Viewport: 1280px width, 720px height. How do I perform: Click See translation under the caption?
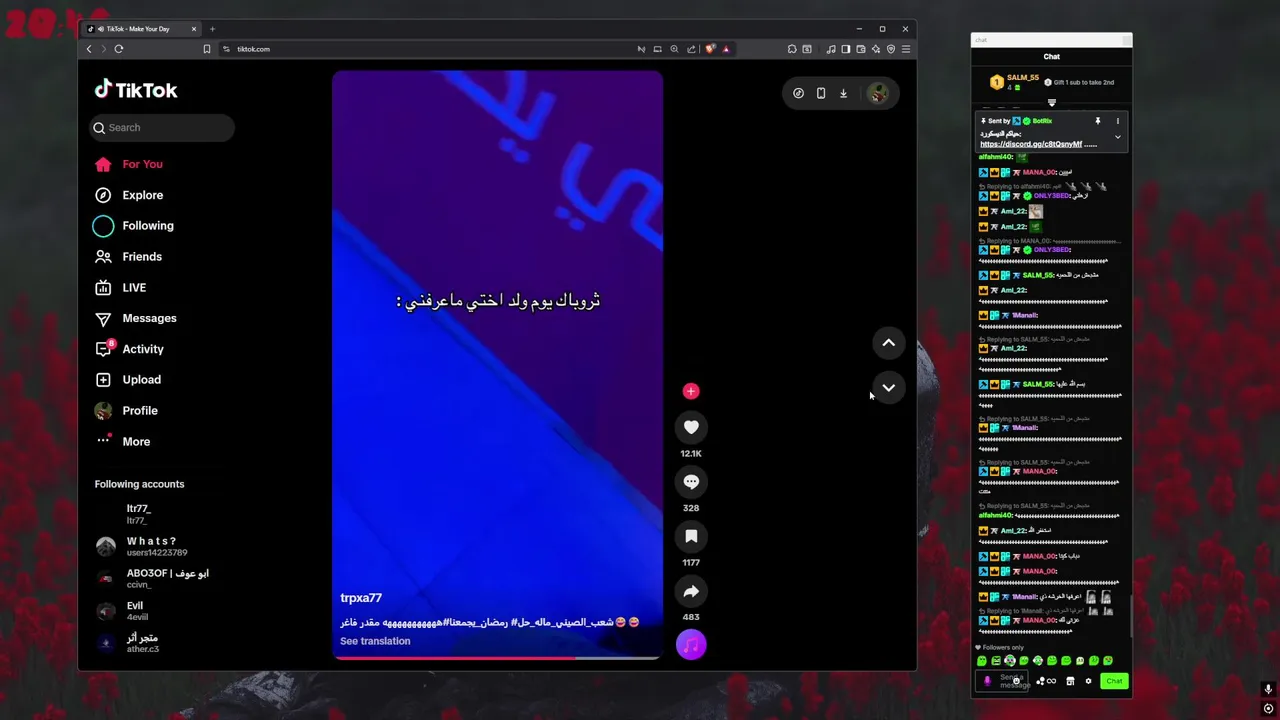click(x=375, y=641)
